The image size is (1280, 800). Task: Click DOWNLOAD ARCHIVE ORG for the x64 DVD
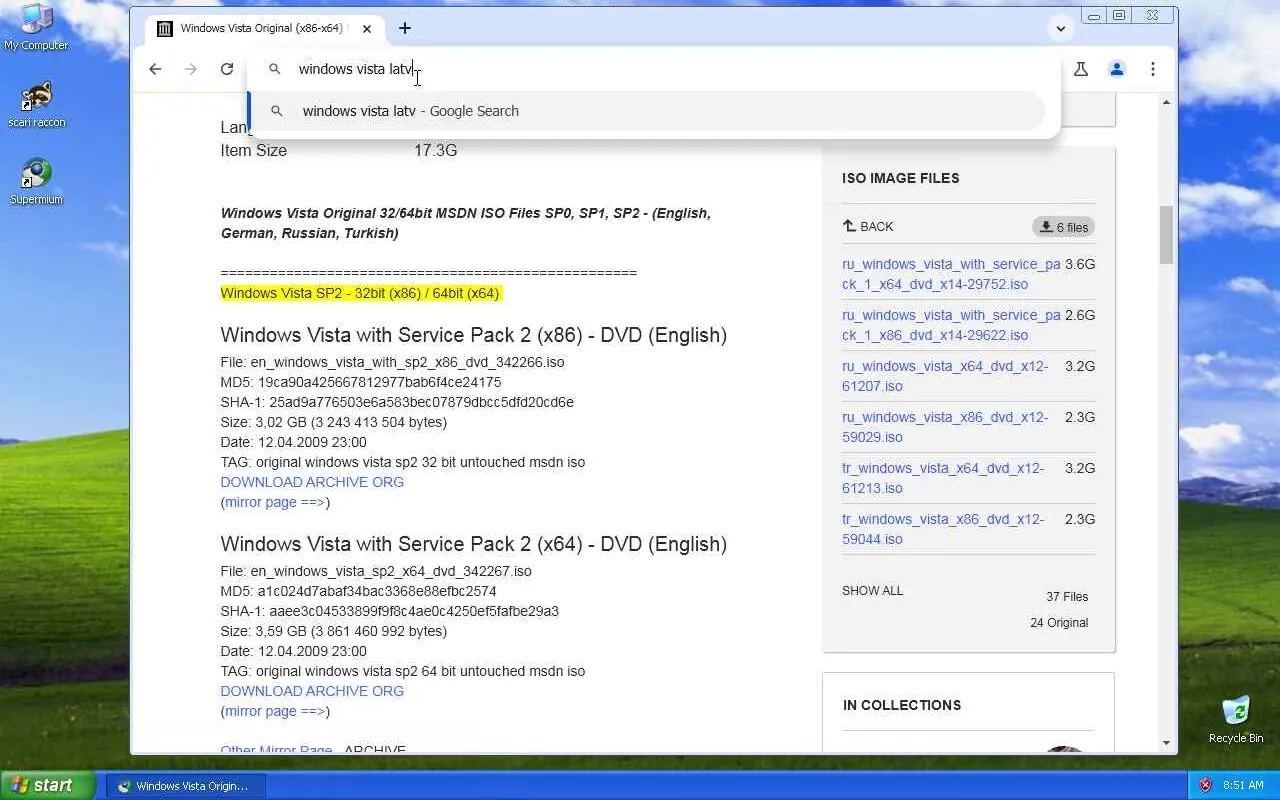pyautogui.click(x=312, y=691)
